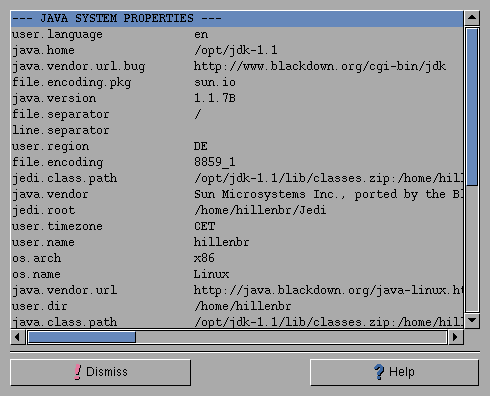
Task: Click the scroll down arrow of vertical scrollbar
Action: pyautogui.click(x=472, y=320)
